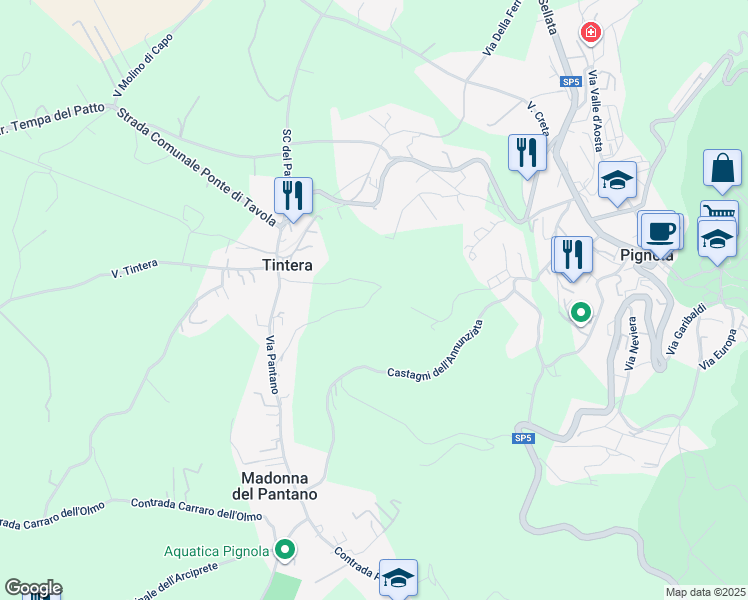Click the Map data ©2025 attribution
The height and width of the screenshot is (600, 748).
tap(705, 592)
